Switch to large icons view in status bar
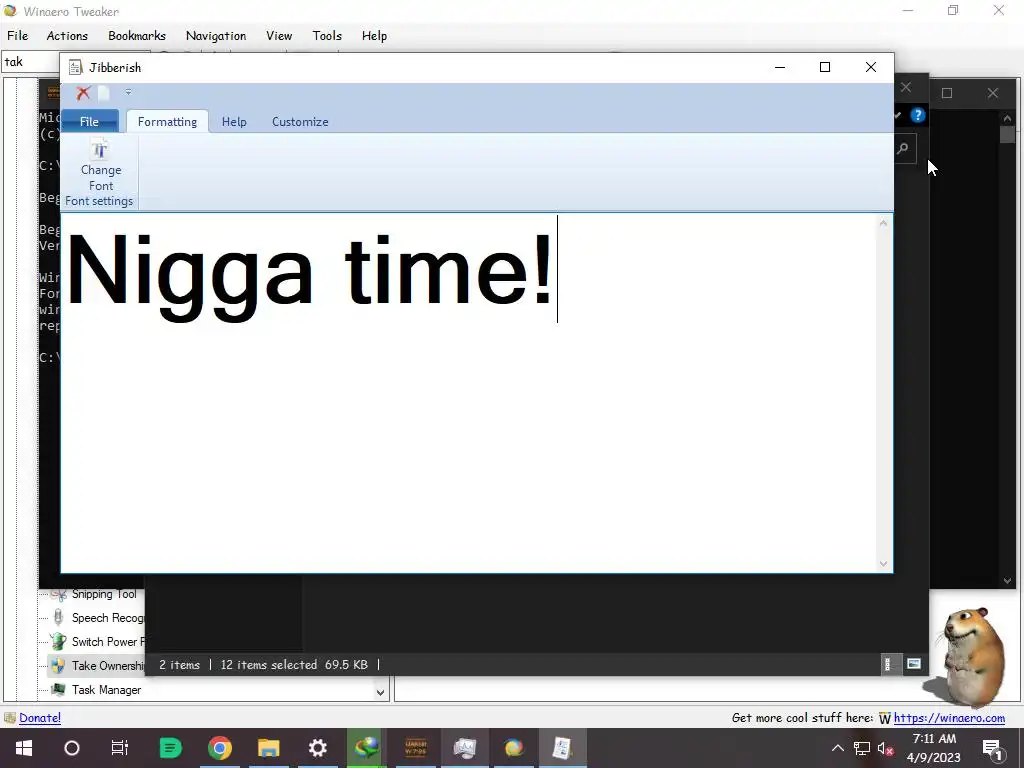The image size is (1024, 768). click(914, 664)
